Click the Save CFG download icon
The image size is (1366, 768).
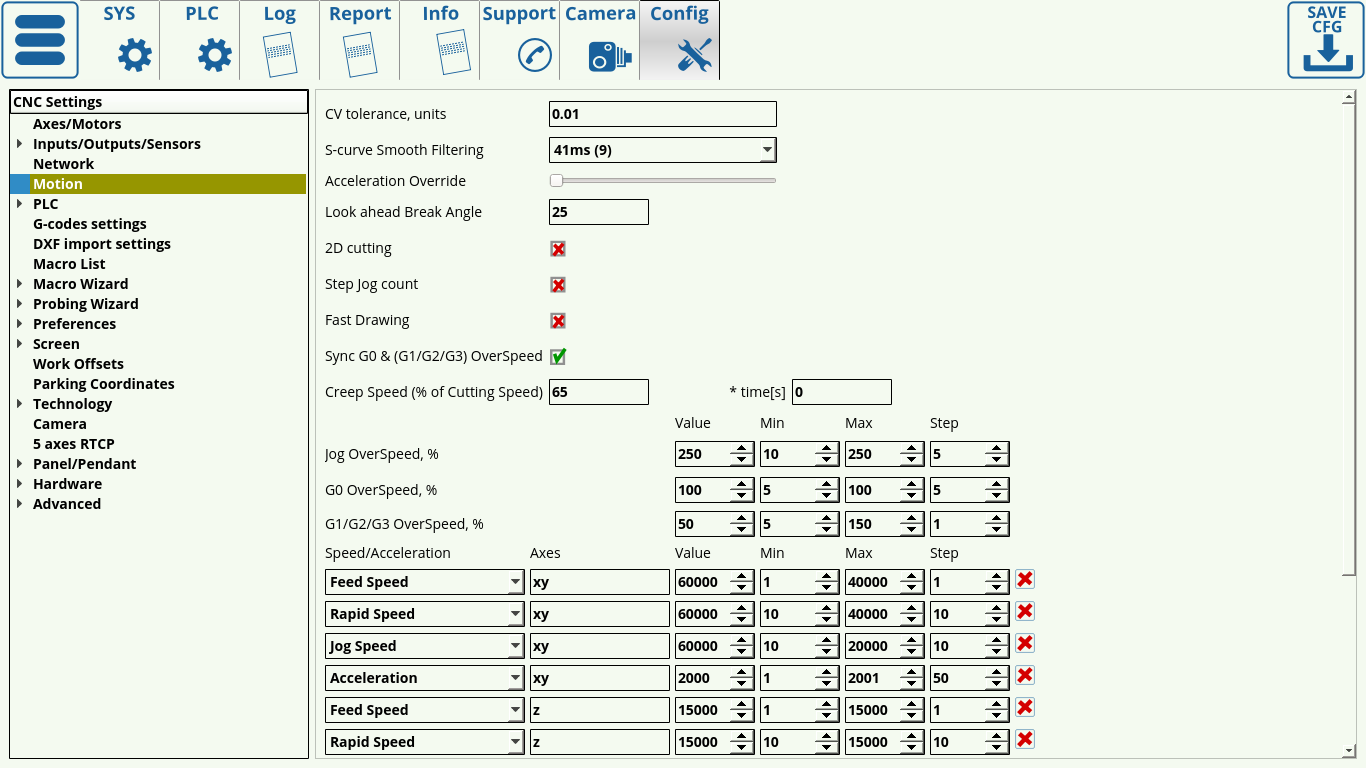[1326, 40]
